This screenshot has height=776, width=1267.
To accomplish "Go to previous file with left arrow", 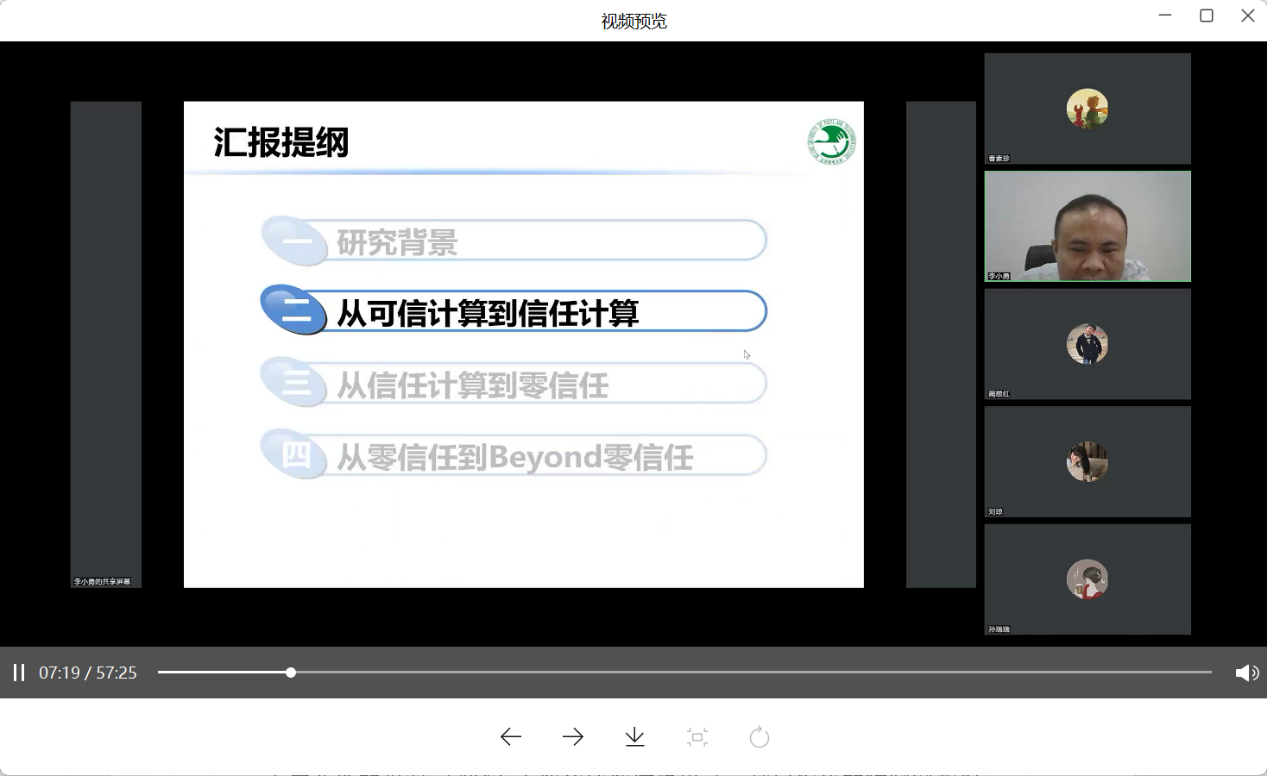I will pyautogui.click(x=511, y=737).
